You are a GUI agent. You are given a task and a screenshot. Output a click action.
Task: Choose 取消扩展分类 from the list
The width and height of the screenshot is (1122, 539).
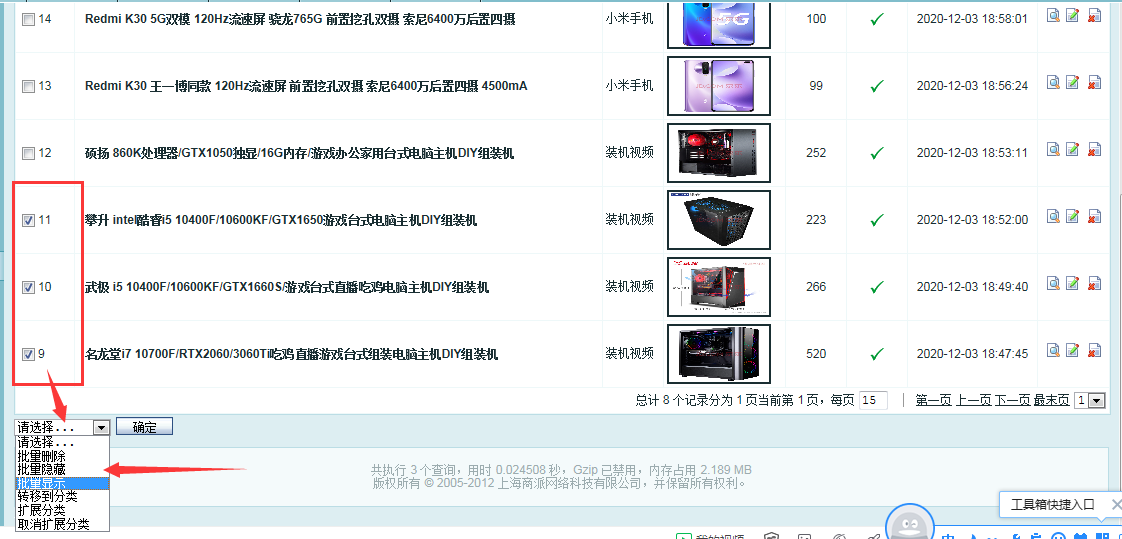[x=62, y=524]
